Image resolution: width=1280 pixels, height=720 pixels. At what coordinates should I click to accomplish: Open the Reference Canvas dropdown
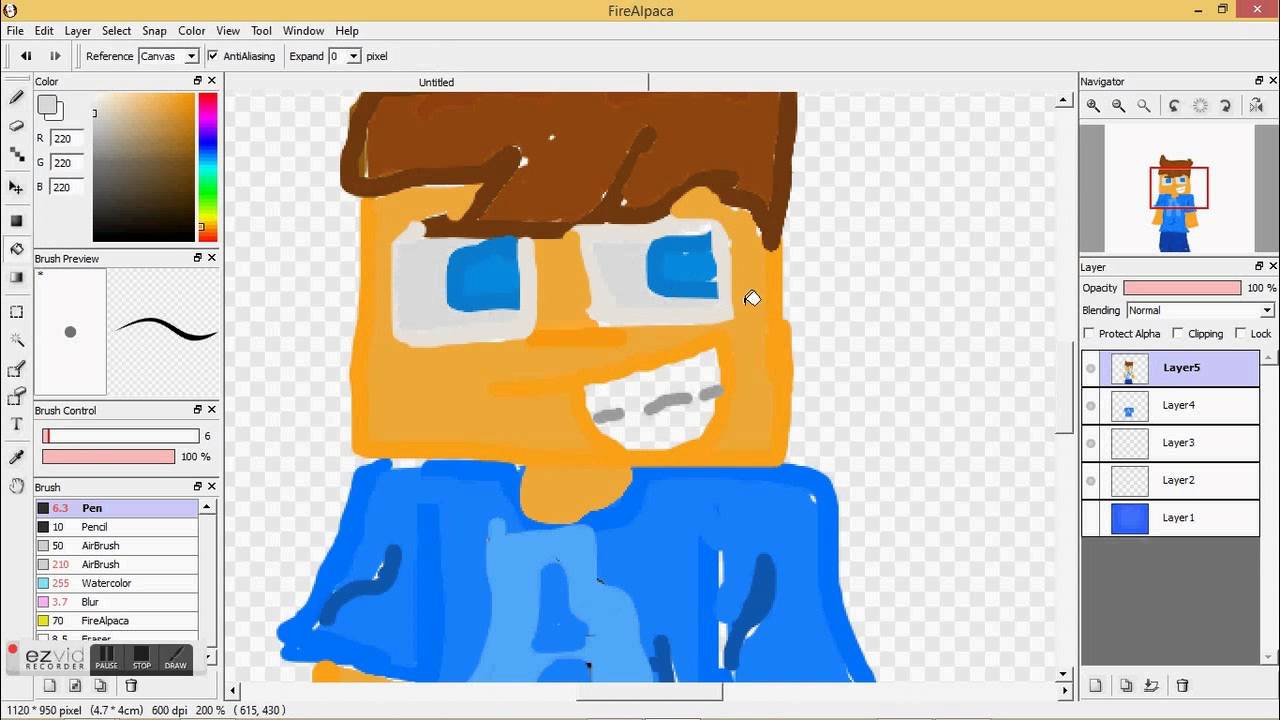click(168, 56)
